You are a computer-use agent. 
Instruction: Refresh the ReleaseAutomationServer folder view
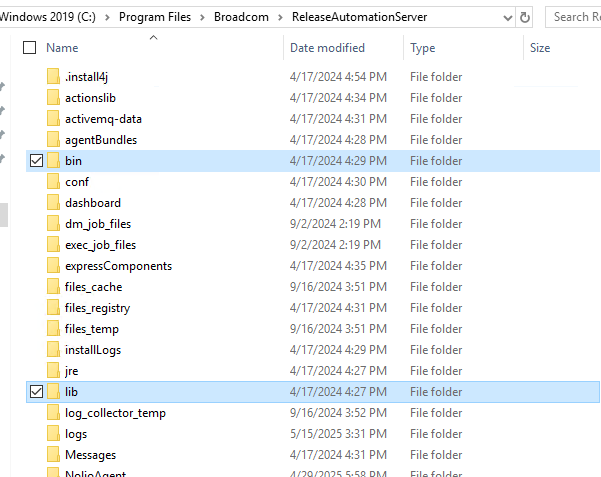click(x=525, y=17)
